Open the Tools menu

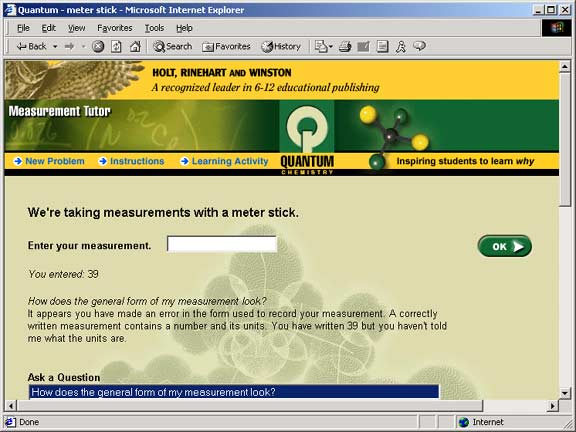[154, 28]
